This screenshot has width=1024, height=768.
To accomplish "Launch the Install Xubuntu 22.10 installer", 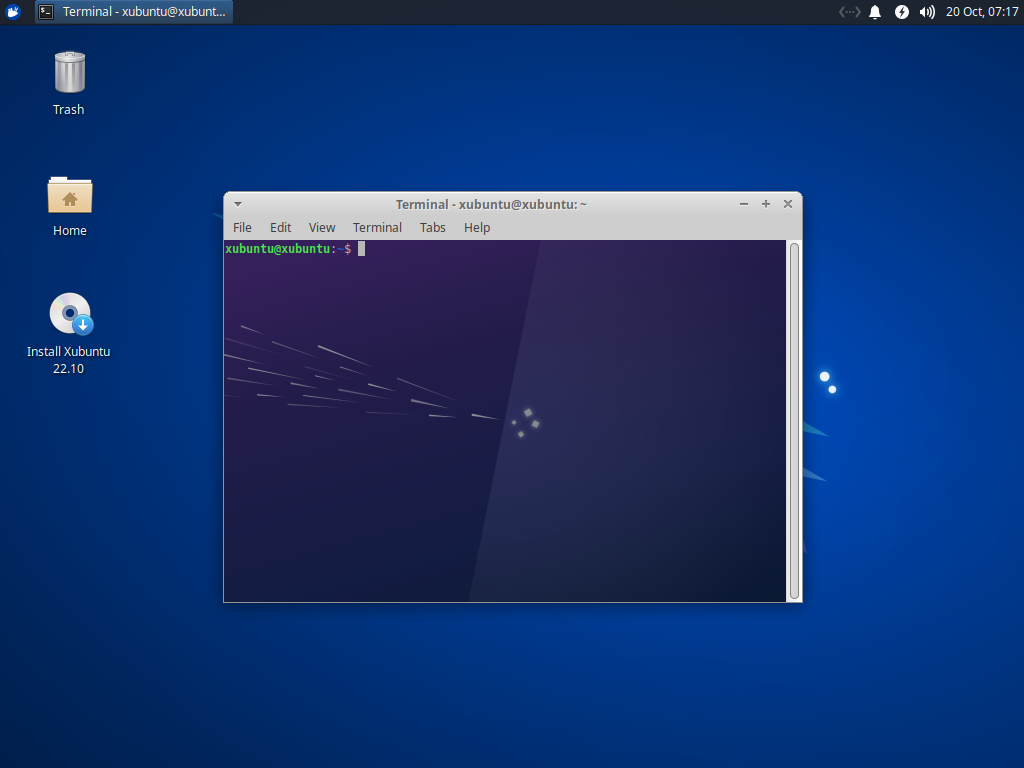I will click(68, 313).
